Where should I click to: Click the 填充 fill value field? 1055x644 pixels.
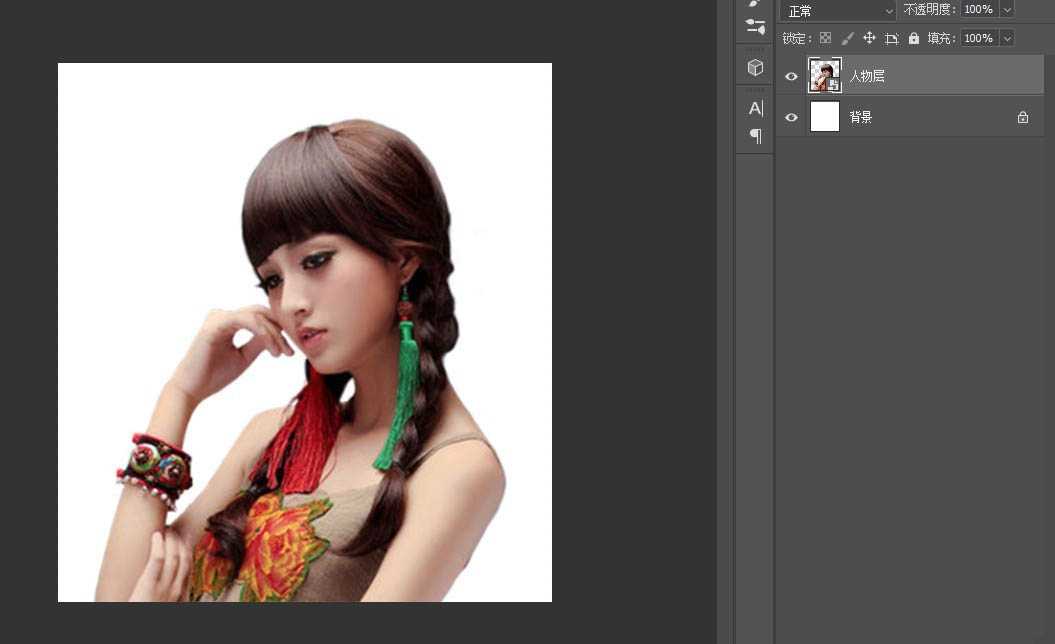pyautogui.click(x=978, y=38)
